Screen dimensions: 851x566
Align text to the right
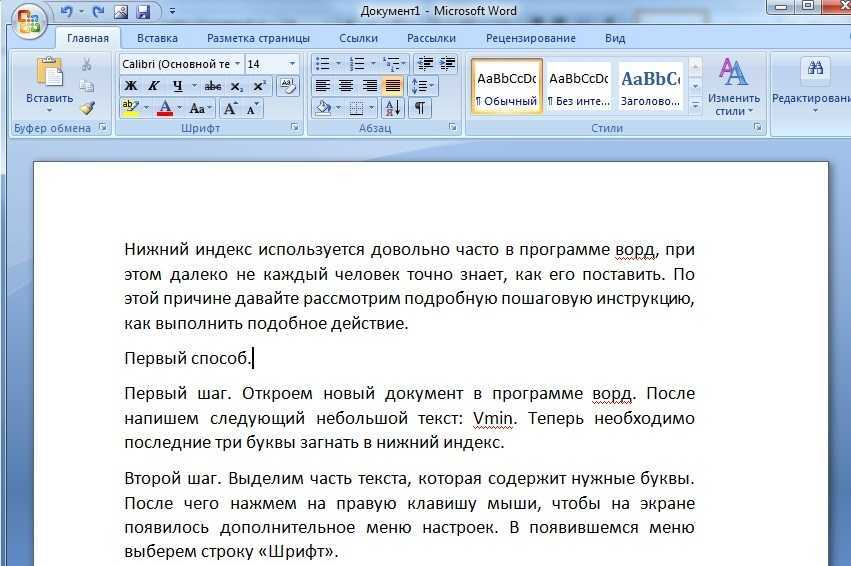(x=369, y=86)
